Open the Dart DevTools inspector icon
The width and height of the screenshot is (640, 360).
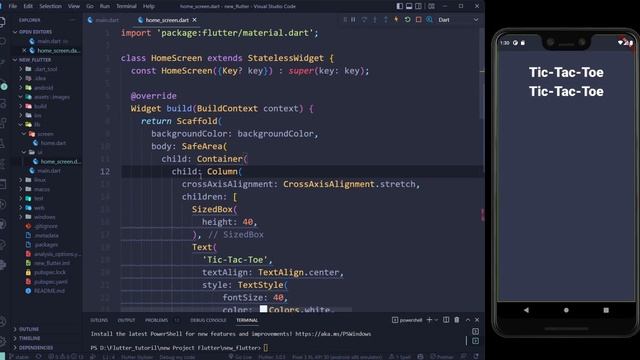[x=429, y=20]
